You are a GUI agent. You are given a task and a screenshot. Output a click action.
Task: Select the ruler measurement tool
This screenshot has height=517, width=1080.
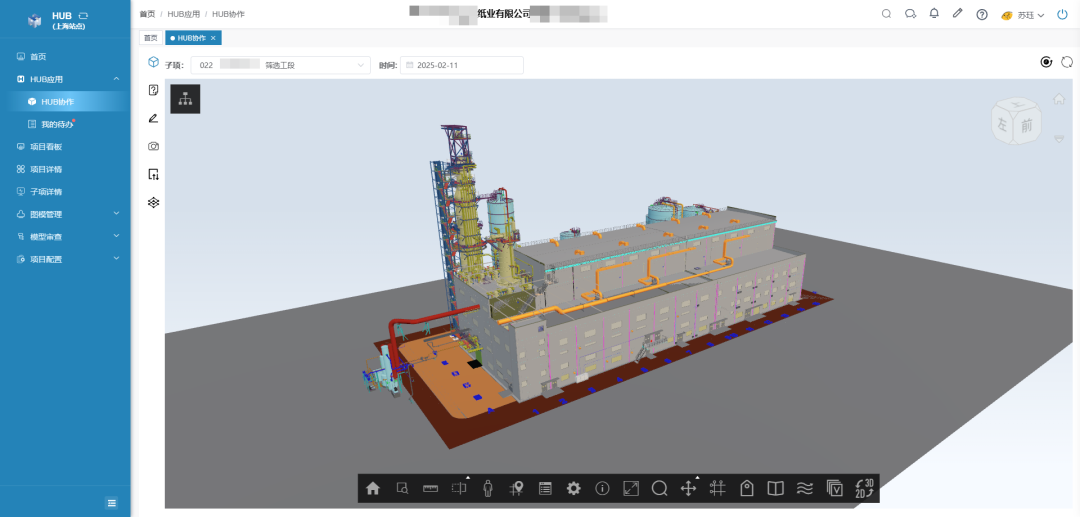tap(431, 489)
